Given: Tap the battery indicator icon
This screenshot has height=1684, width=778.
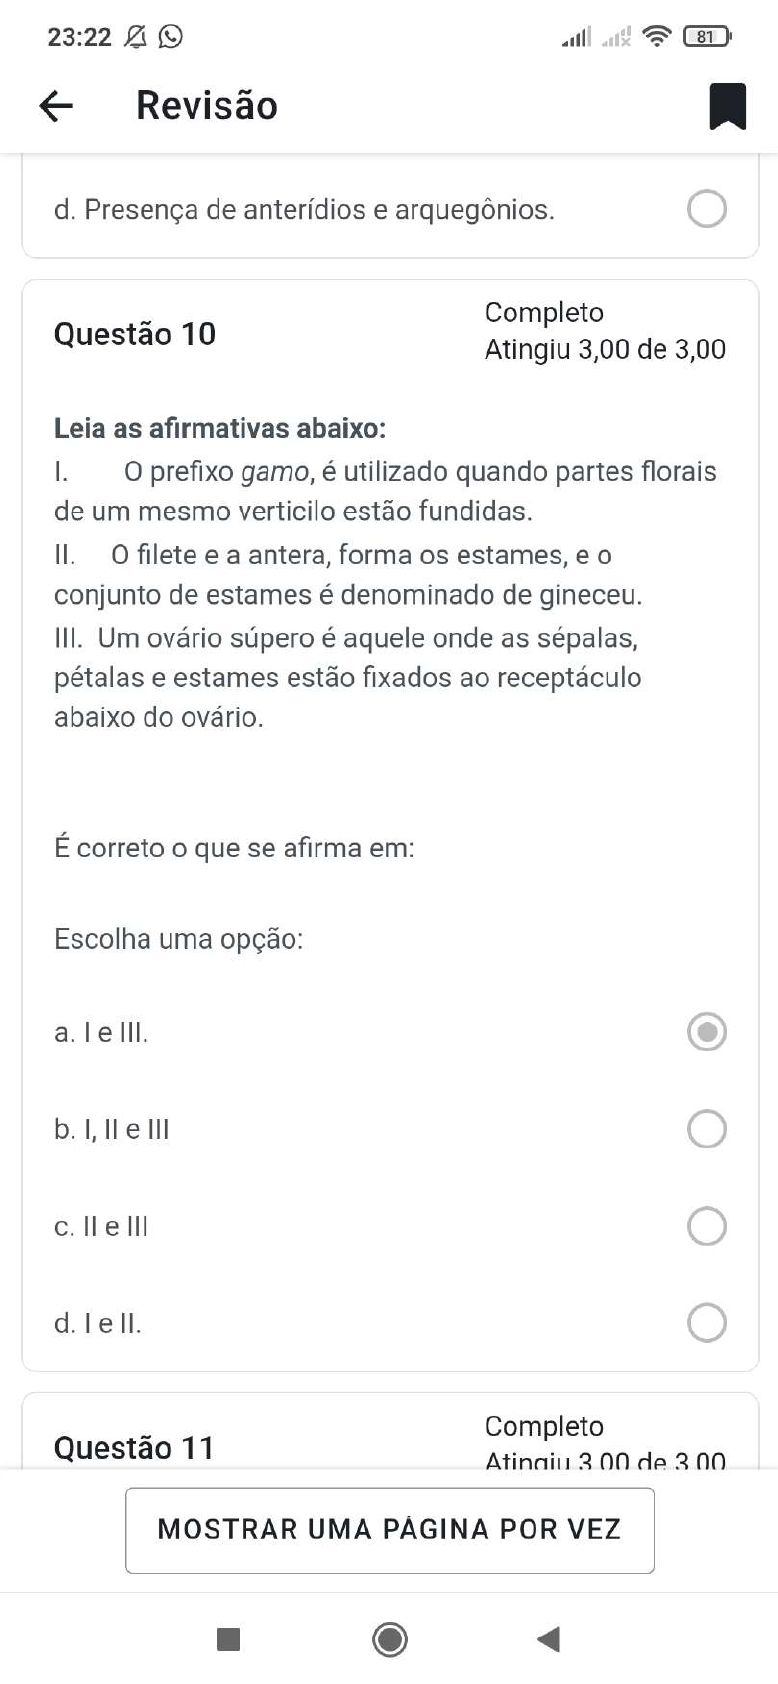Looking at the screenshot, I should pos(706,37).
